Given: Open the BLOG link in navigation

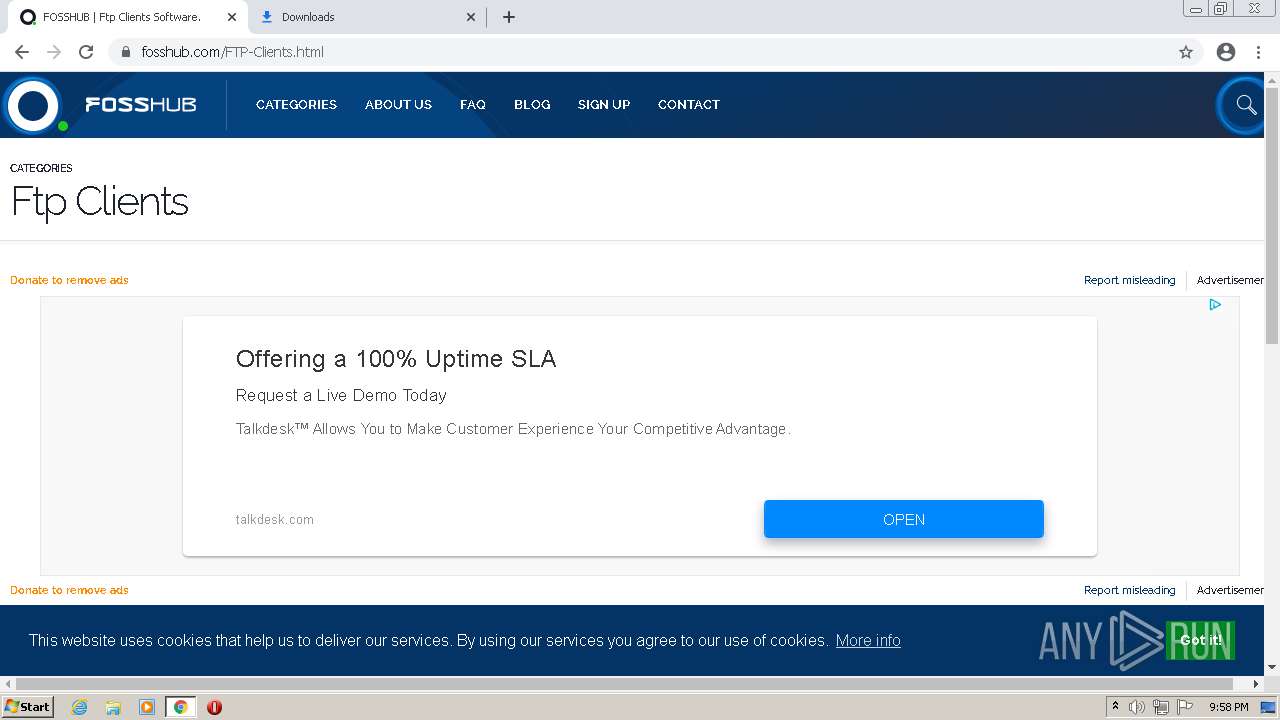Looking at the screenshot, I should 532,104.
